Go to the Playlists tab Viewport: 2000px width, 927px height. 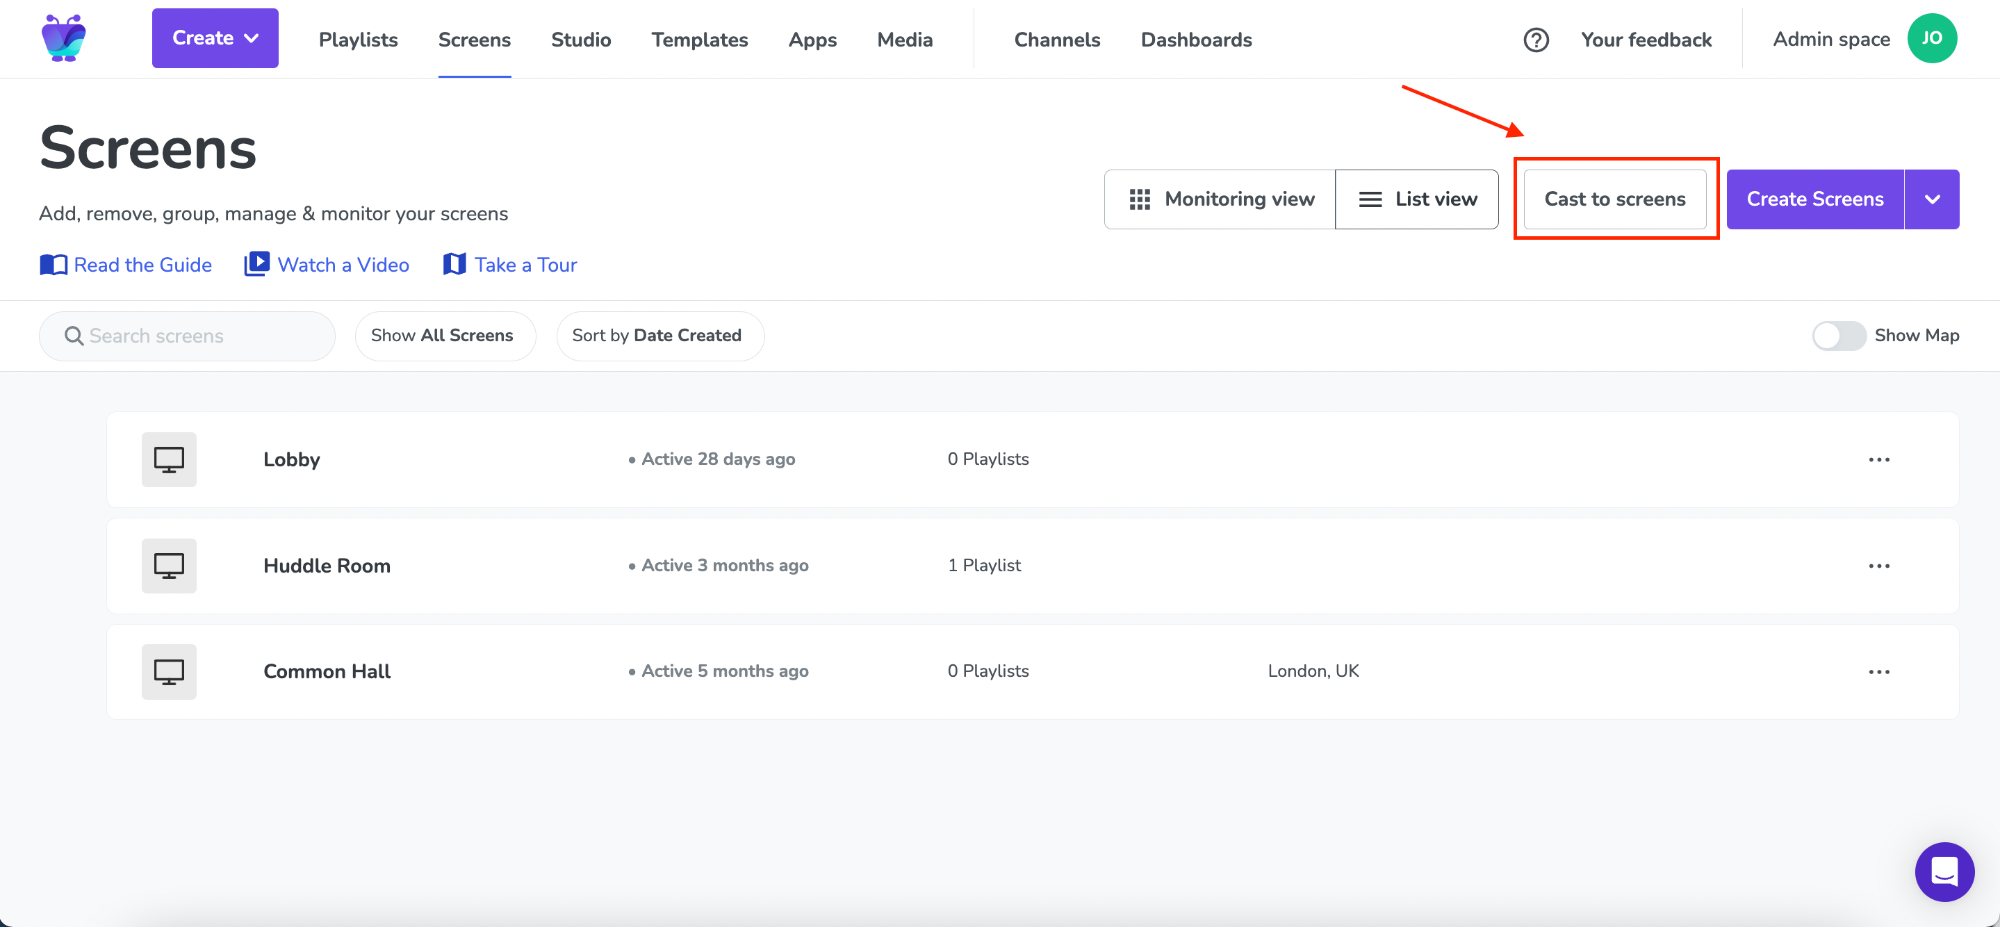point(358,40)
